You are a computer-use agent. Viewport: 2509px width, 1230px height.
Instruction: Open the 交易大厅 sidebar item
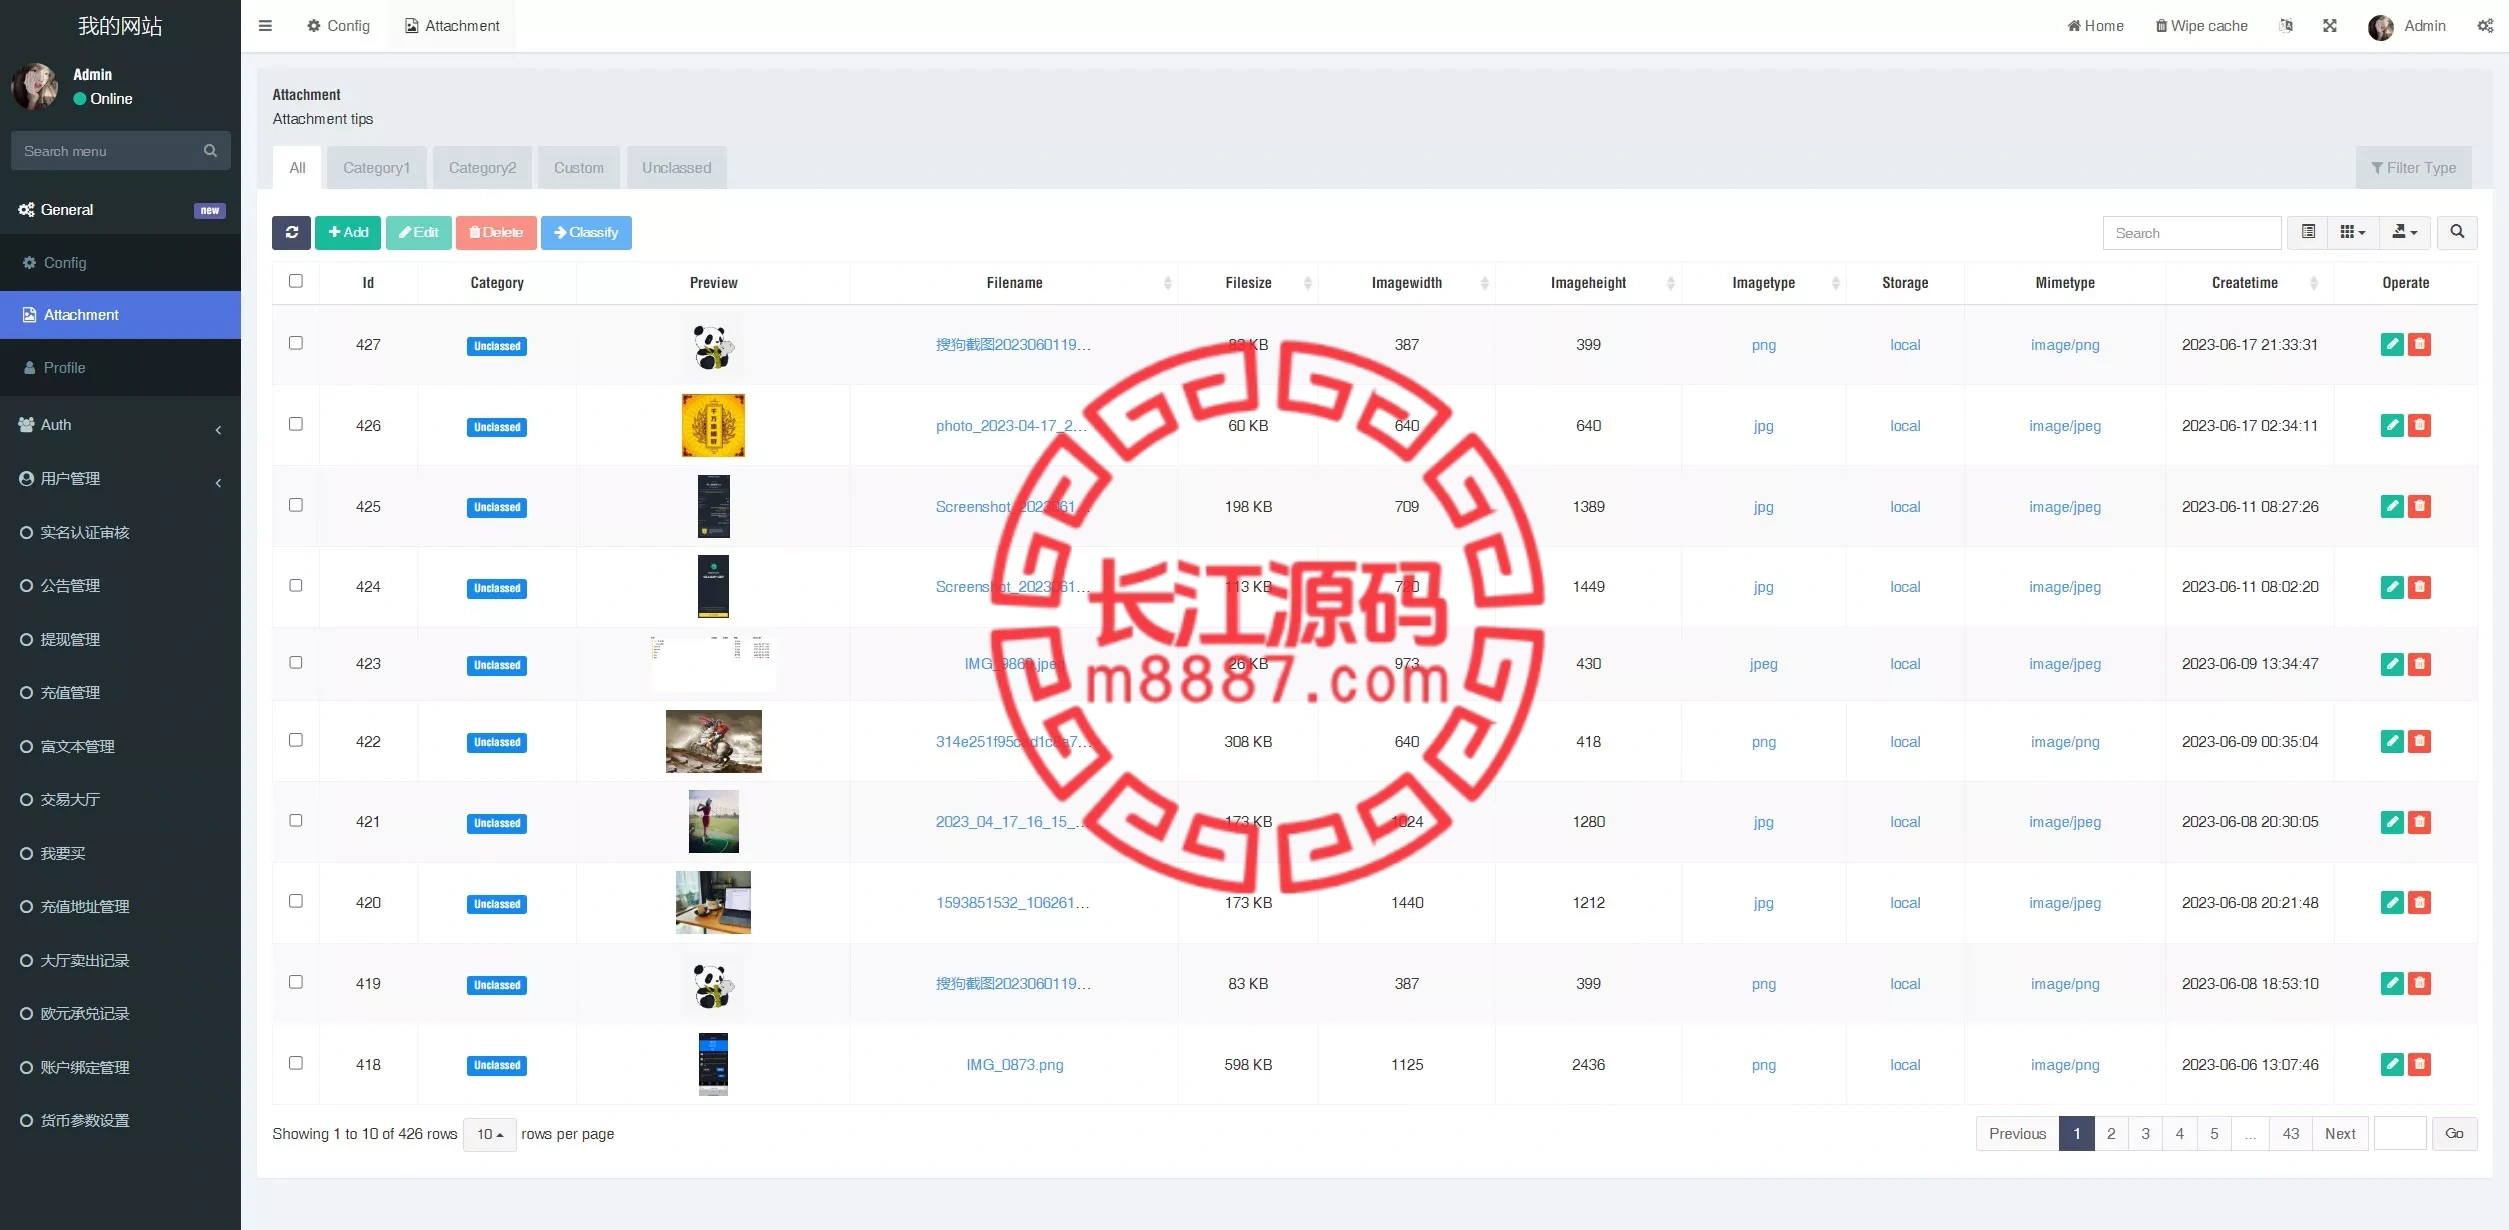pyautogui.click(x=120, y=800)
